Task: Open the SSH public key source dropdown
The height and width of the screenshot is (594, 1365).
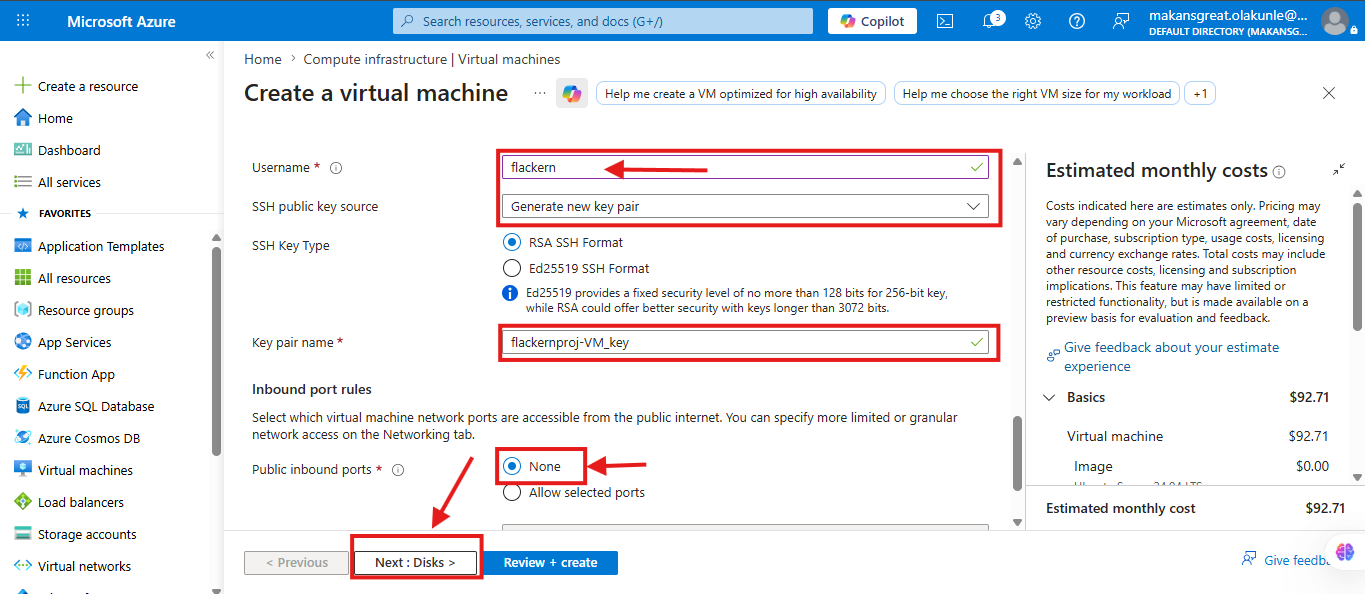Action: pos(745,206)
